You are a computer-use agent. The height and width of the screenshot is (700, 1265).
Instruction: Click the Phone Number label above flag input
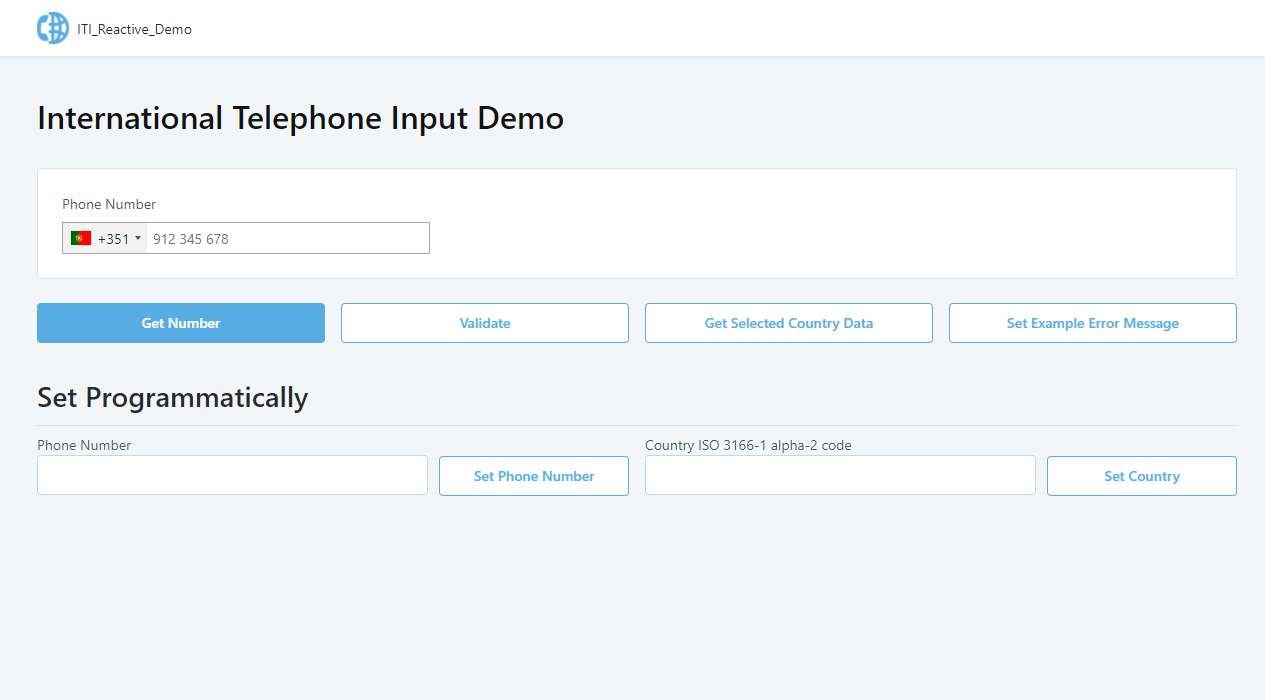tap(109, 204)
